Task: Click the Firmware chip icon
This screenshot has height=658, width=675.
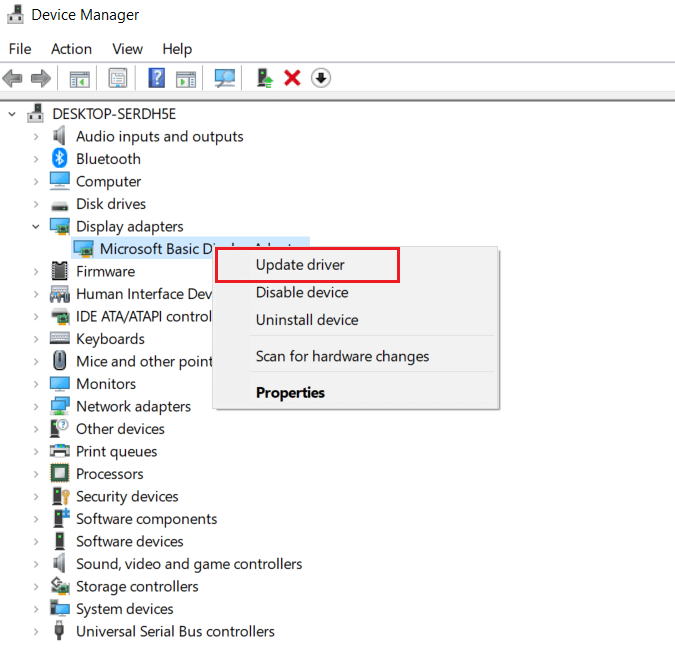Action: tap(59, 271)
